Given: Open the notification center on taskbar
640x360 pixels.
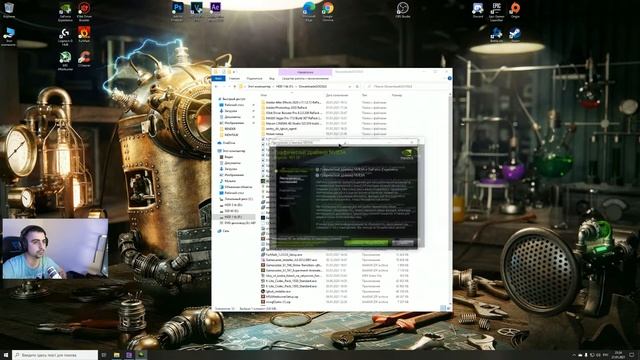Looking at the screenshot, I should click(x=632, y=355).
